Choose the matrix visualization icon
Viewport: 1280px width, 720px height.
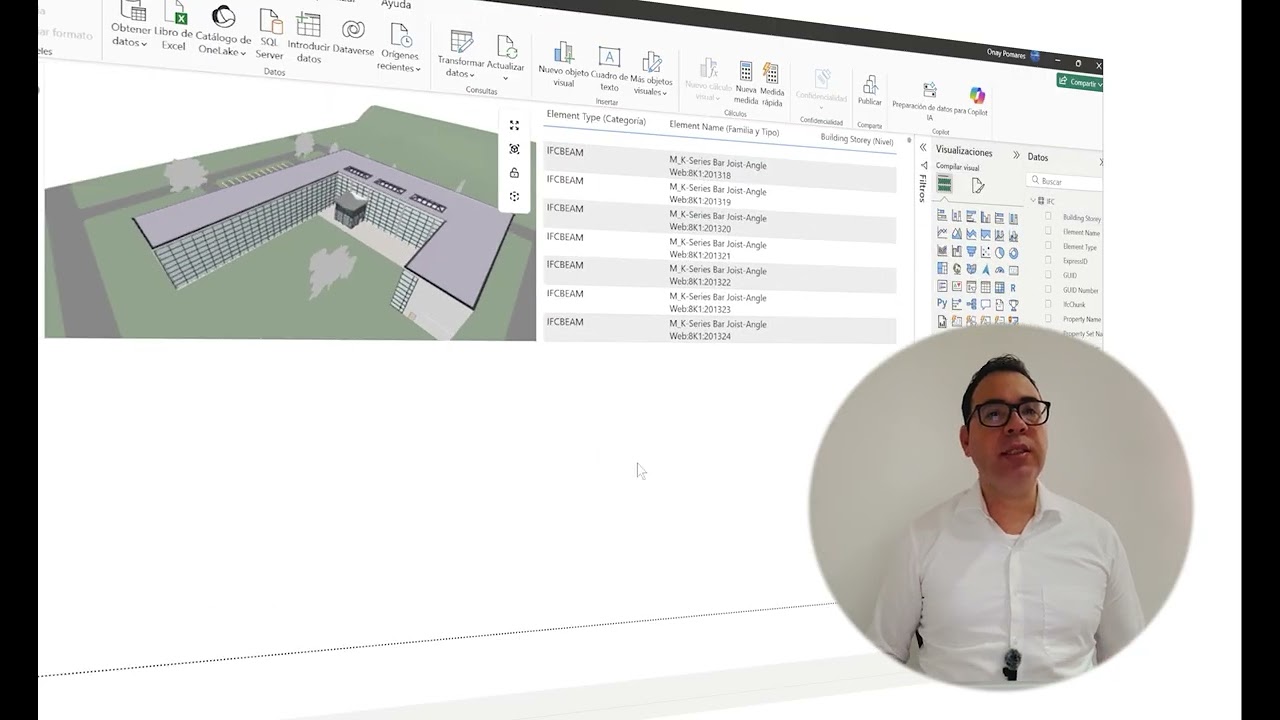(x=999, y=287)
